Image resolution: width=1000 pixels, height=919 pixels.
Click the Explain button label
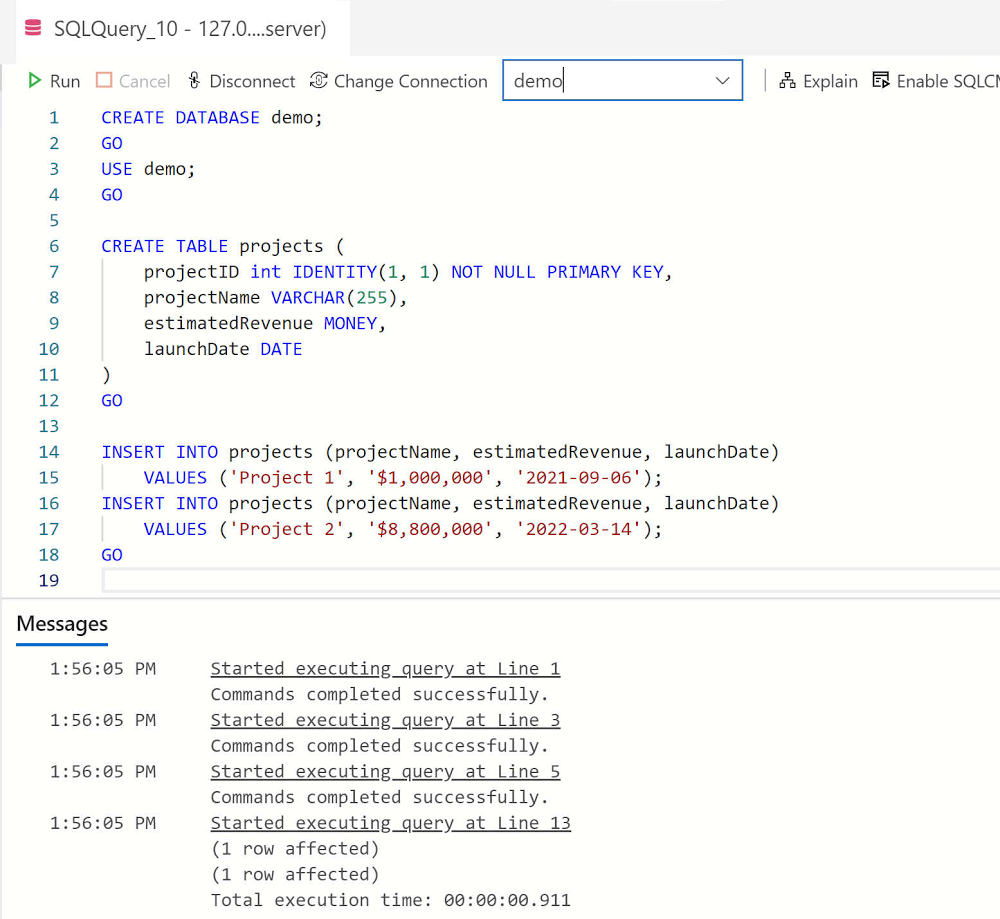pos(830,82)
